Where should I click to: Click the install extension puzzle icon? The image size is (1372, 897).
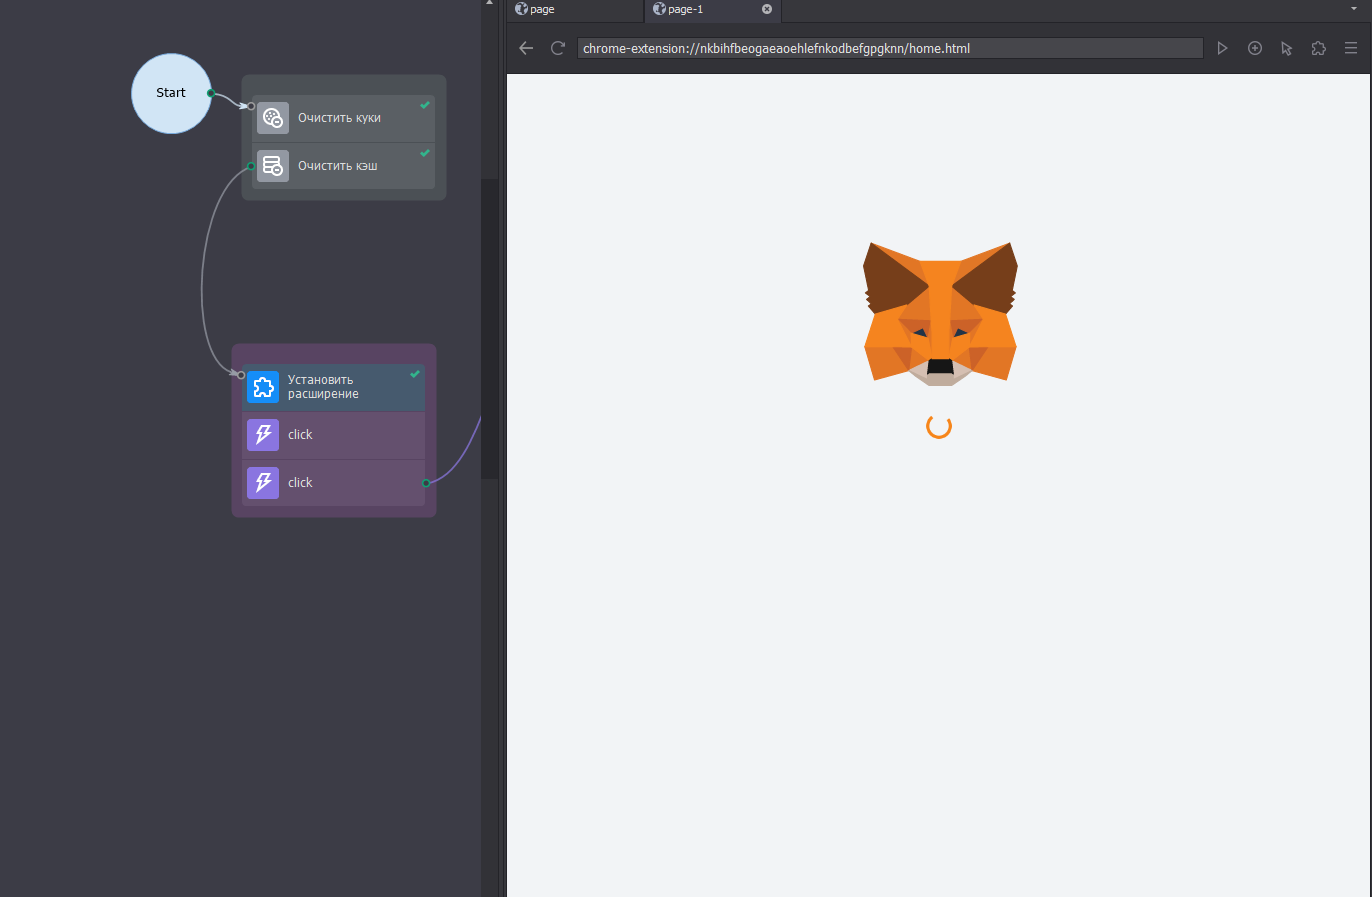(263, 387)
